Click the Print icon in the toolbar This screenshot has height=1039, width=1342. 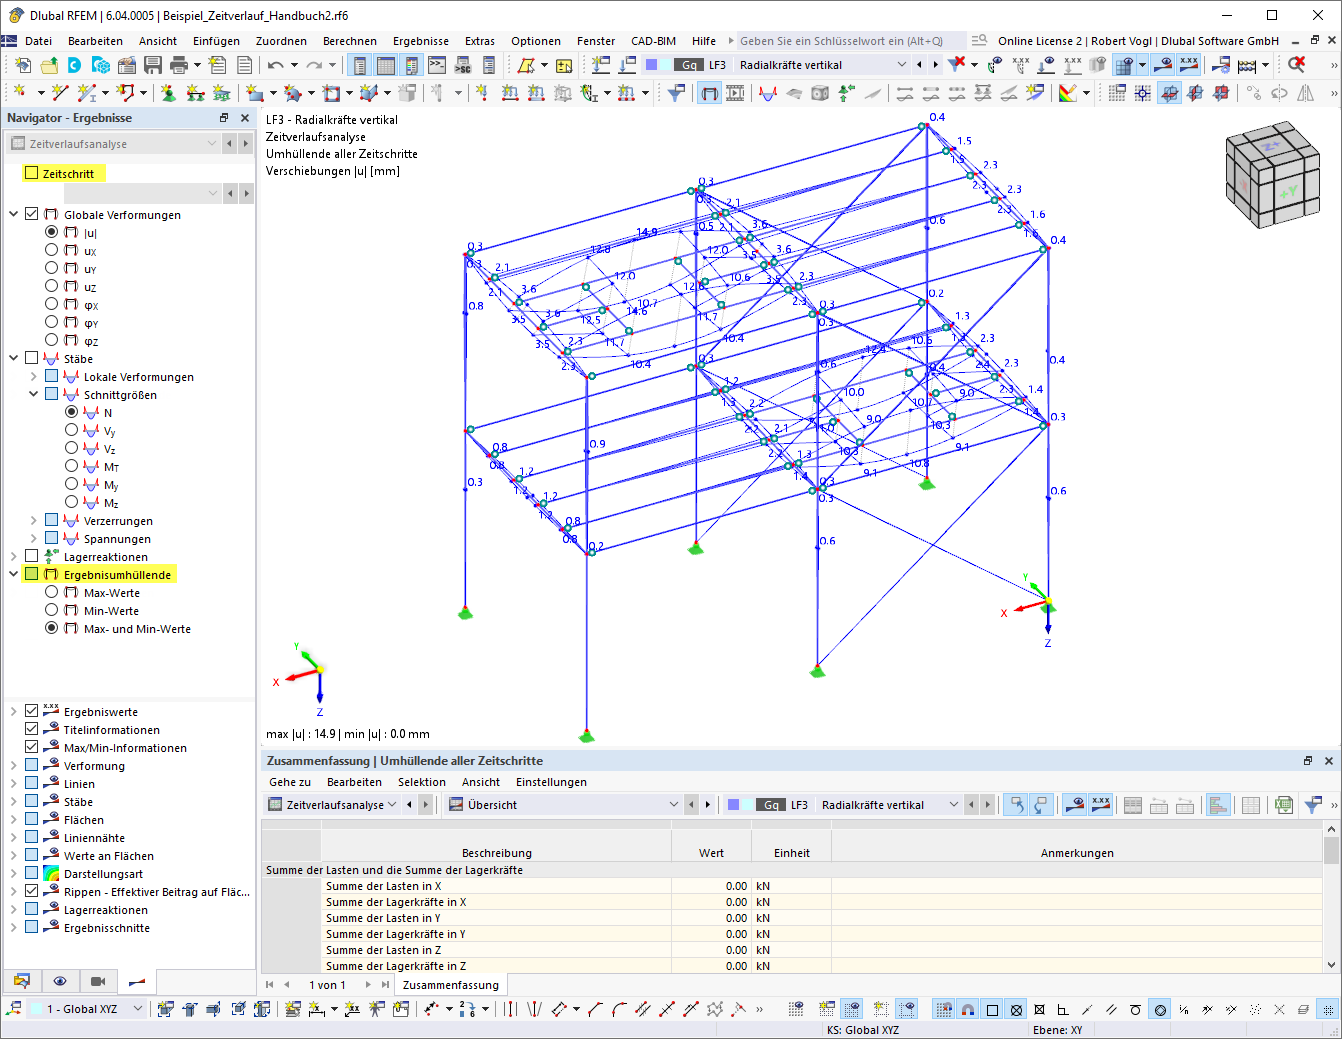pyautogui.click(x=179, y=65)
